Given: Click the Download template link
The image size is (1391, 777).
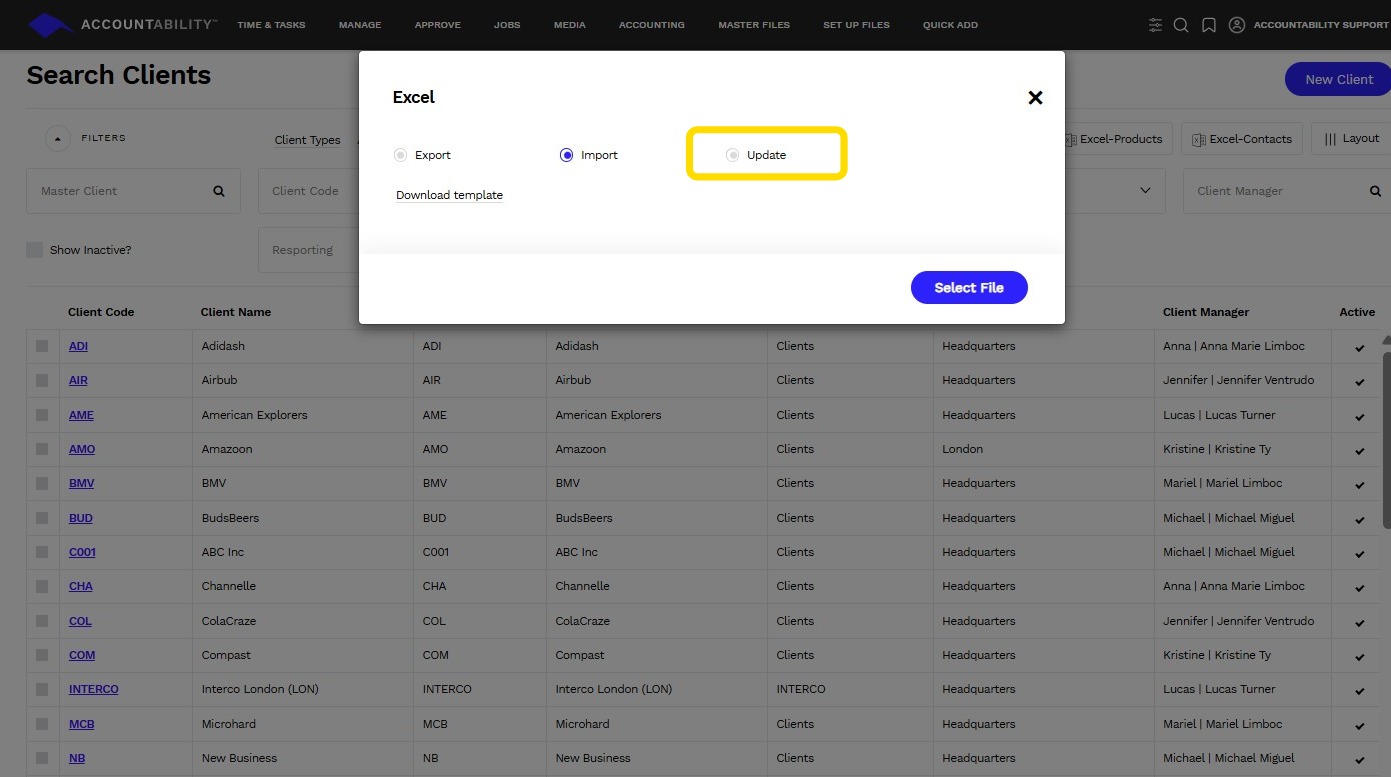Looking at the screenshot, I should [449, 195].
